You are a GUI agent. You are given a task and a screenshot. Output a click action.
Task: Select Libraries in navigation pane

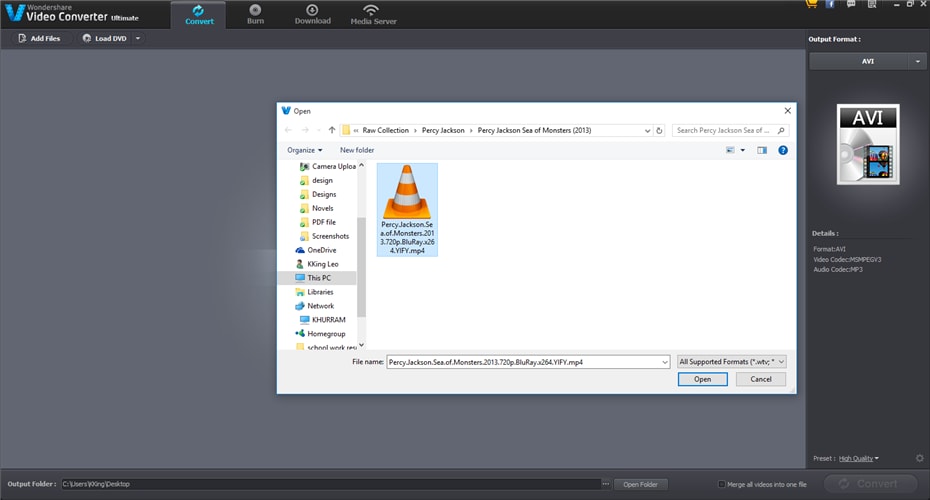[x=314, y=292]
